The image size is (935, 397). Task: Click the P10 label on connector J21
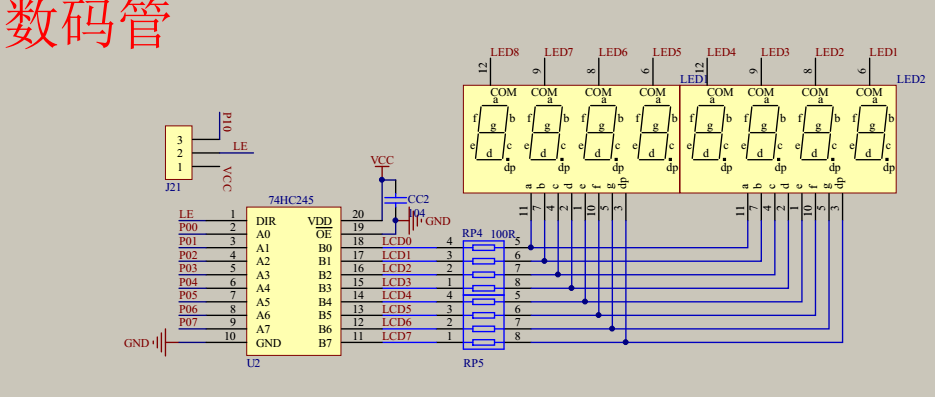(226, 122)
